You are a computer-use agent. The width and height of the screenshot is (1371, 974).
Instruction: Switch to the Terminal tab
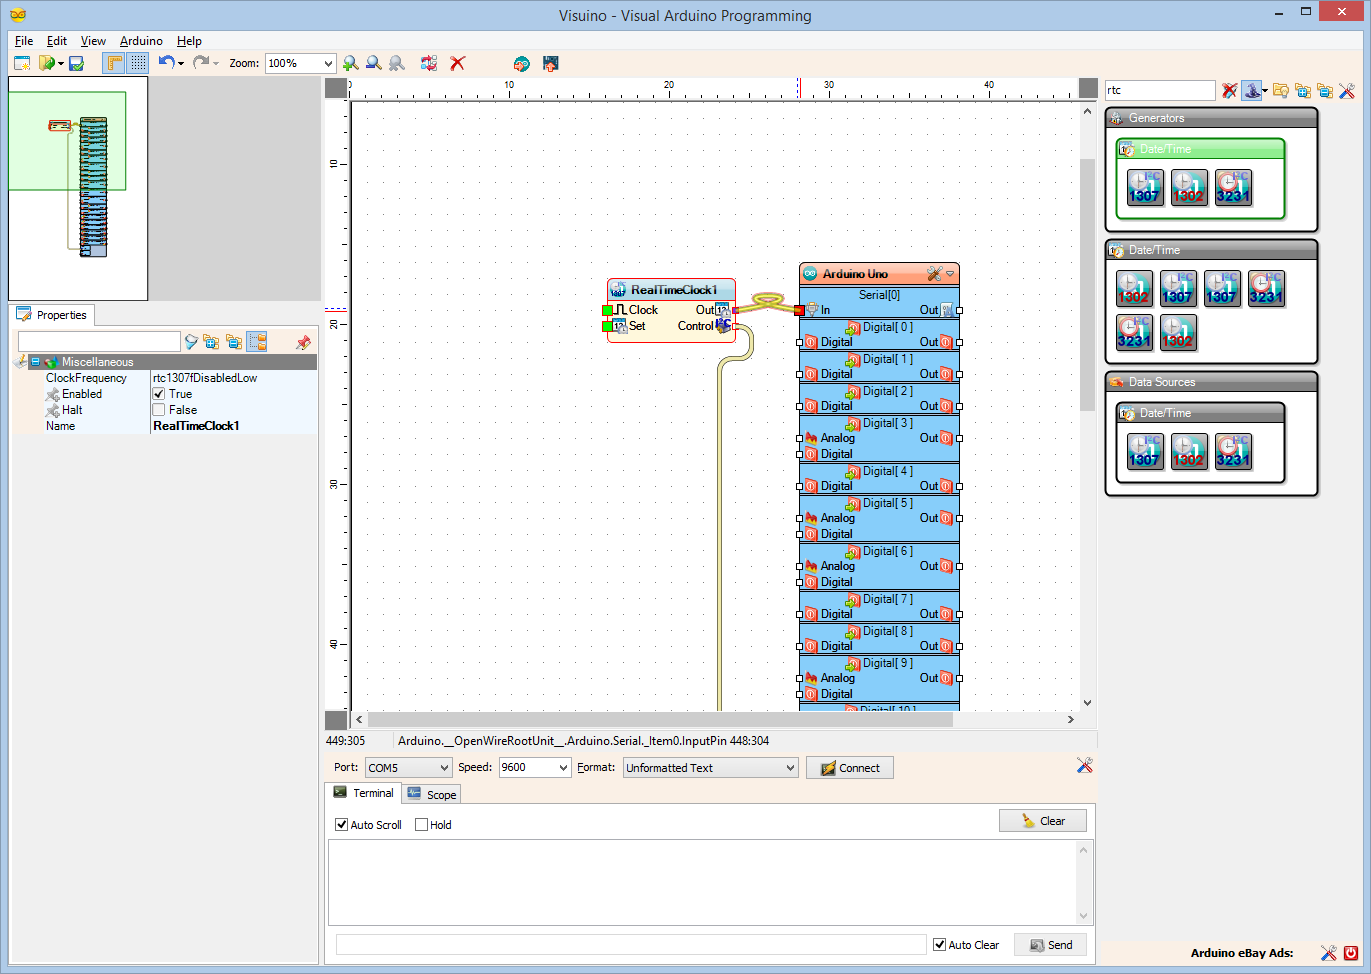pyautogui.click(x=364, y=793)
